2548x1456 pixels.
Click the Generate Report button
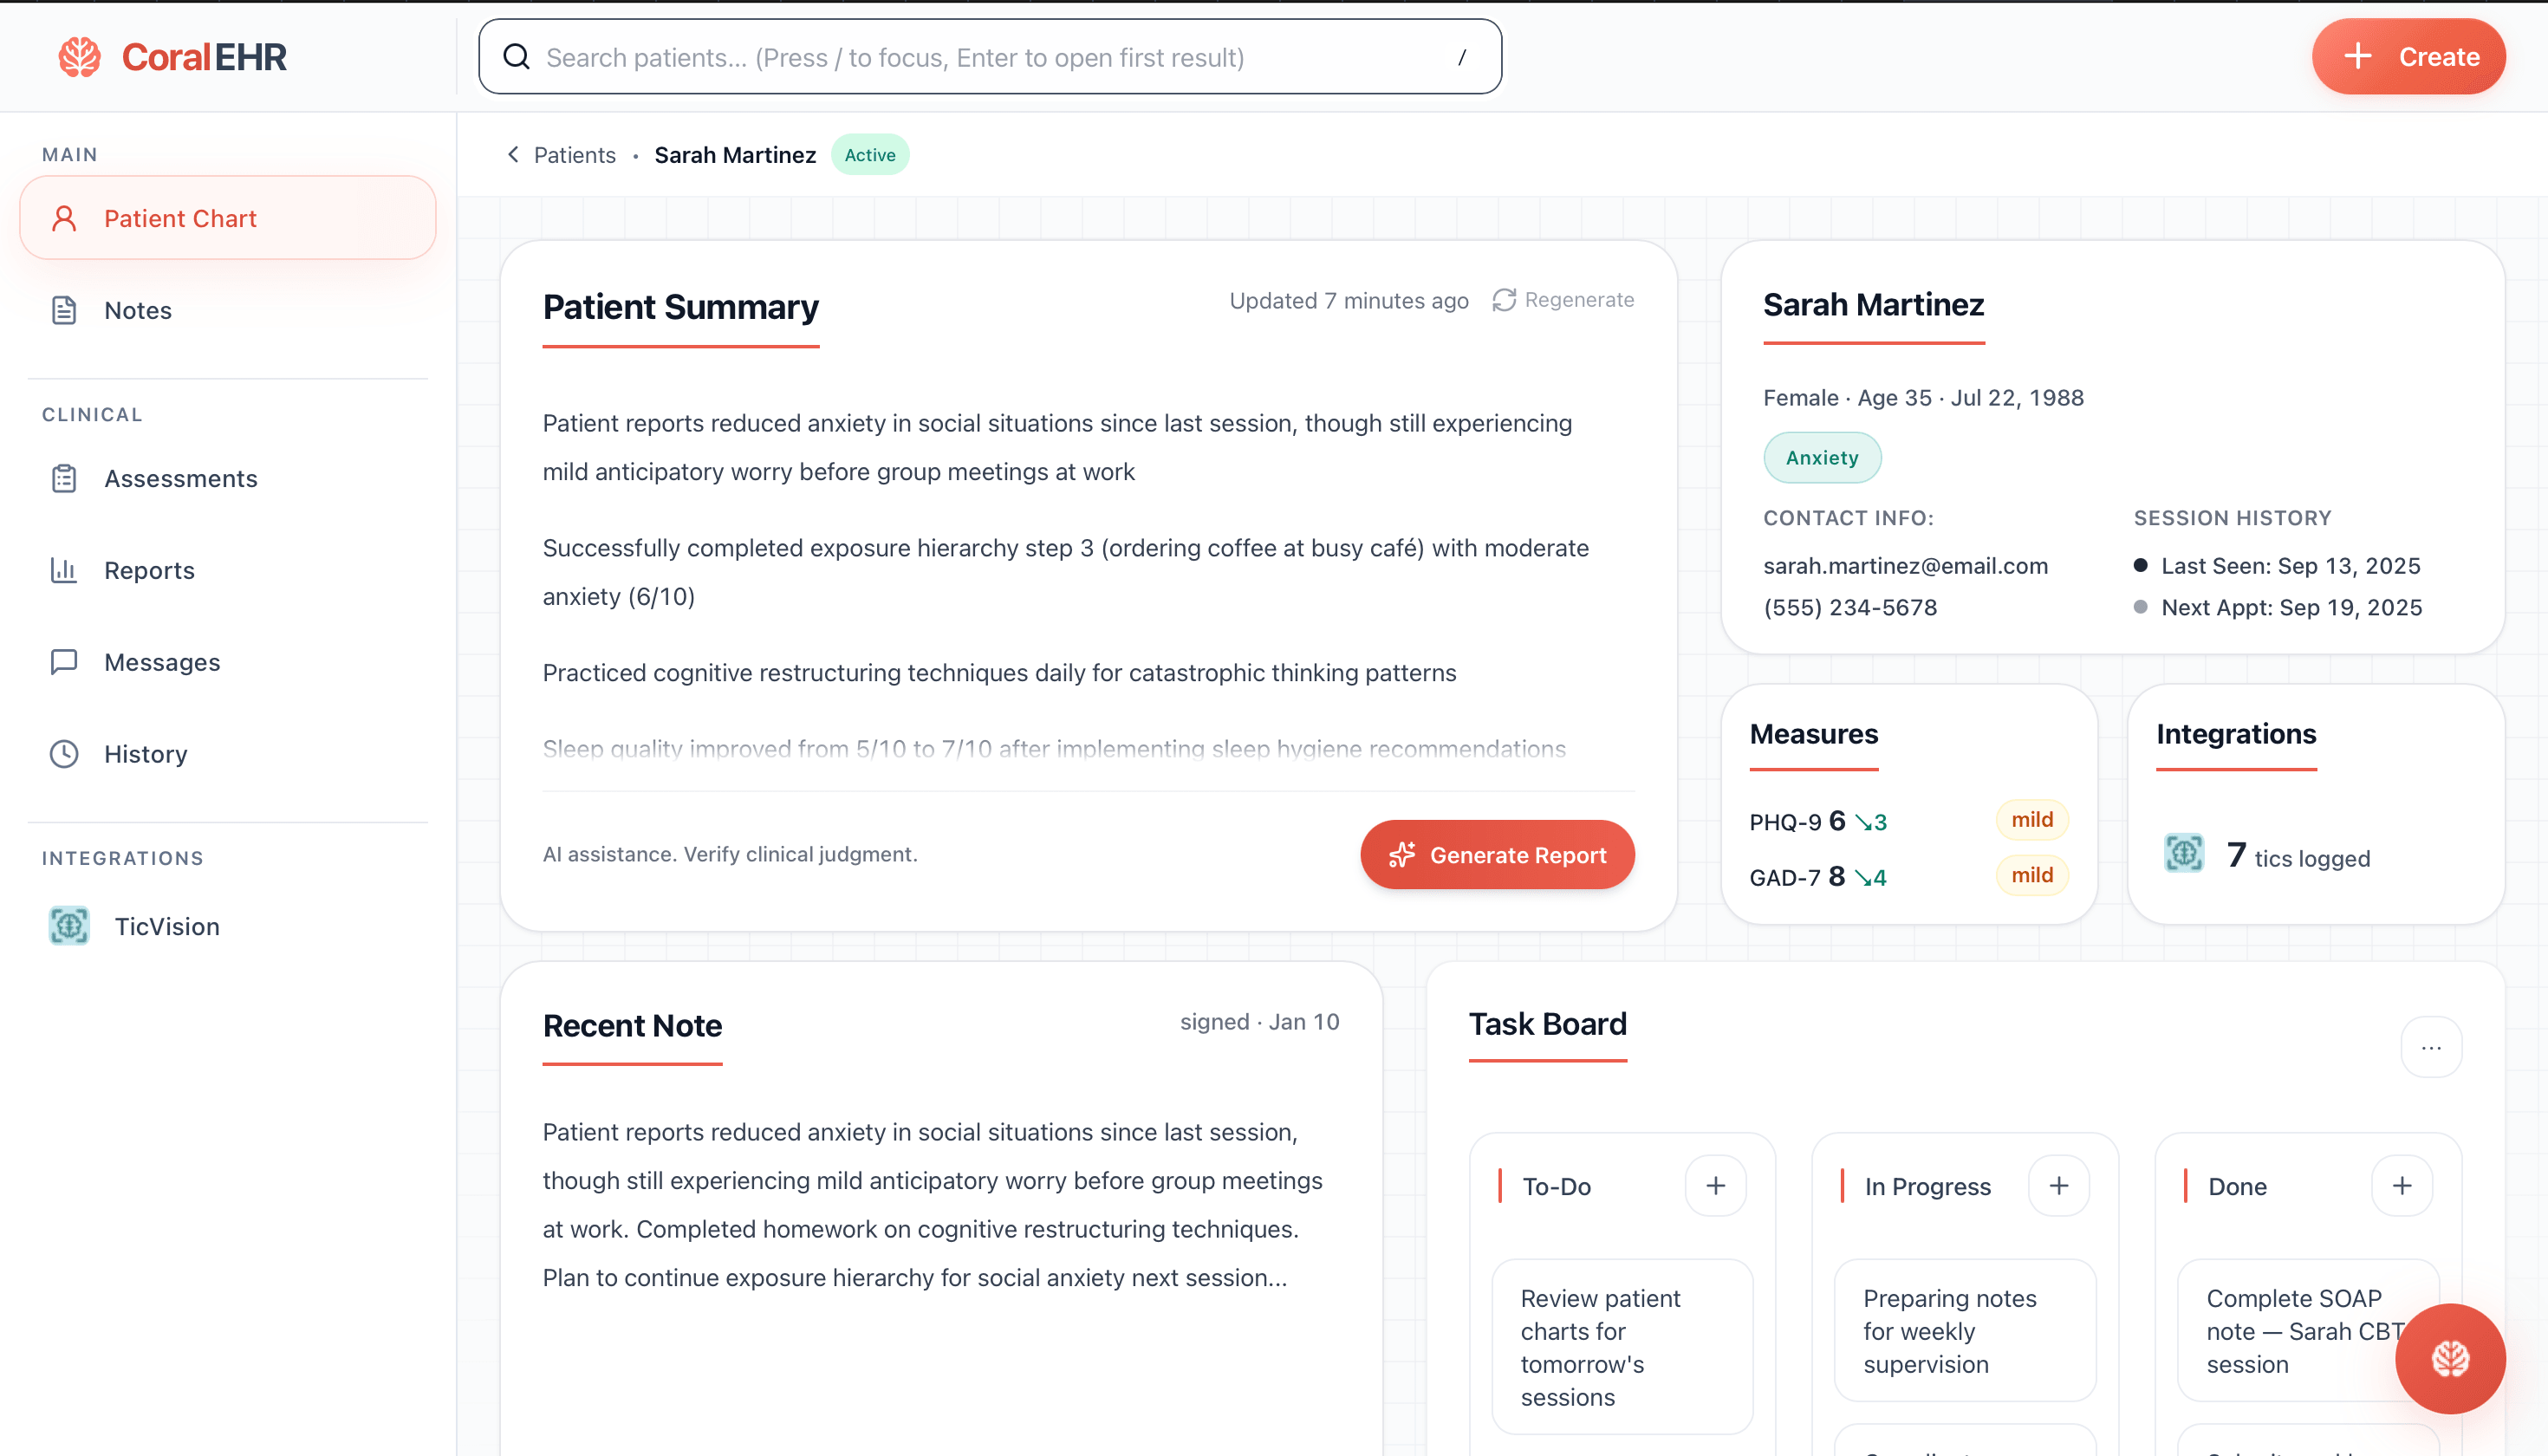tap(1497, 855)
